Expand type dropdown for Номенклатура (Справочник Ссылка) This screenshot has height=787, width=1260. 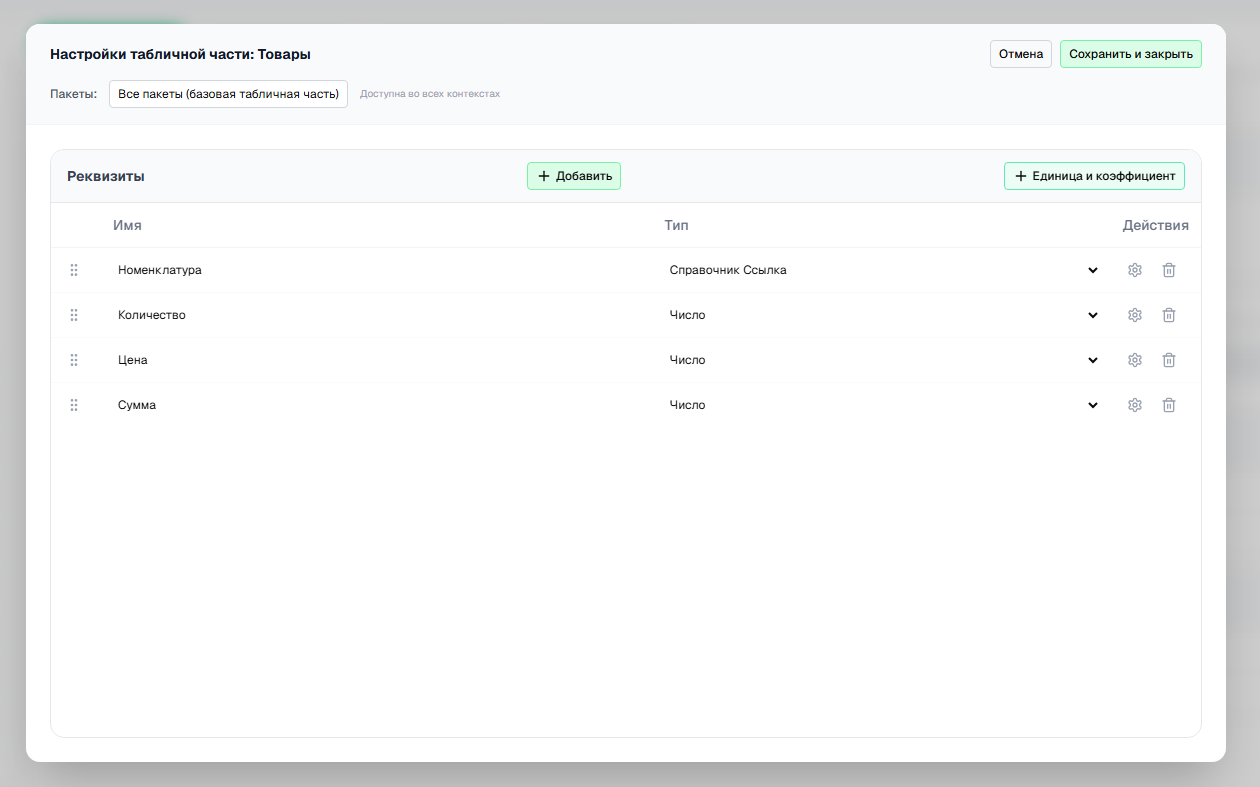(x=884, y=270)
